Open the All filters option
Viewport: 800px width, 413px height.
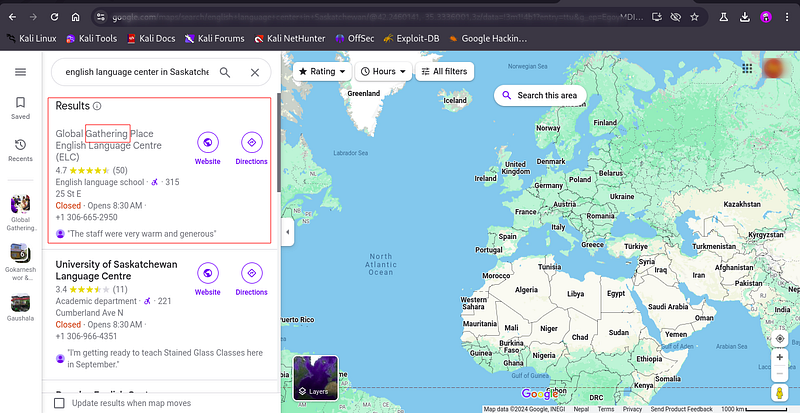(x=440, y=72)
